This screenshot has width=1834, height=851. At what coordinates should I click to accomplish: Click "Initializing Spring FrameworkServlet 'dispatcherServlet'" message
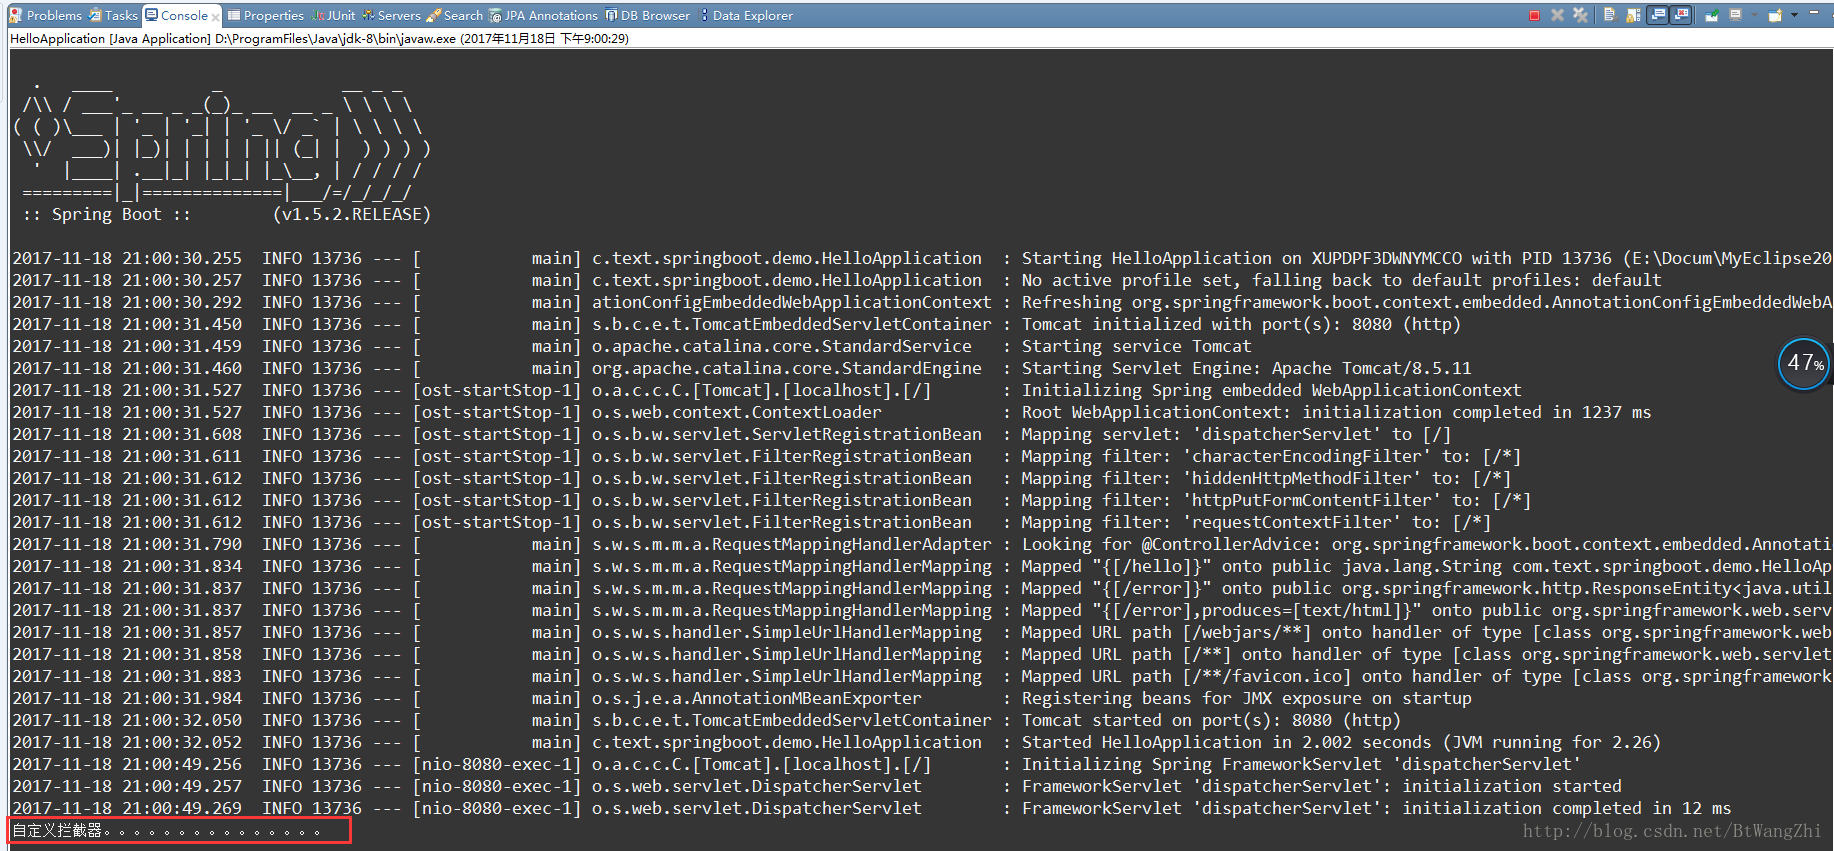pos(1301,764)
